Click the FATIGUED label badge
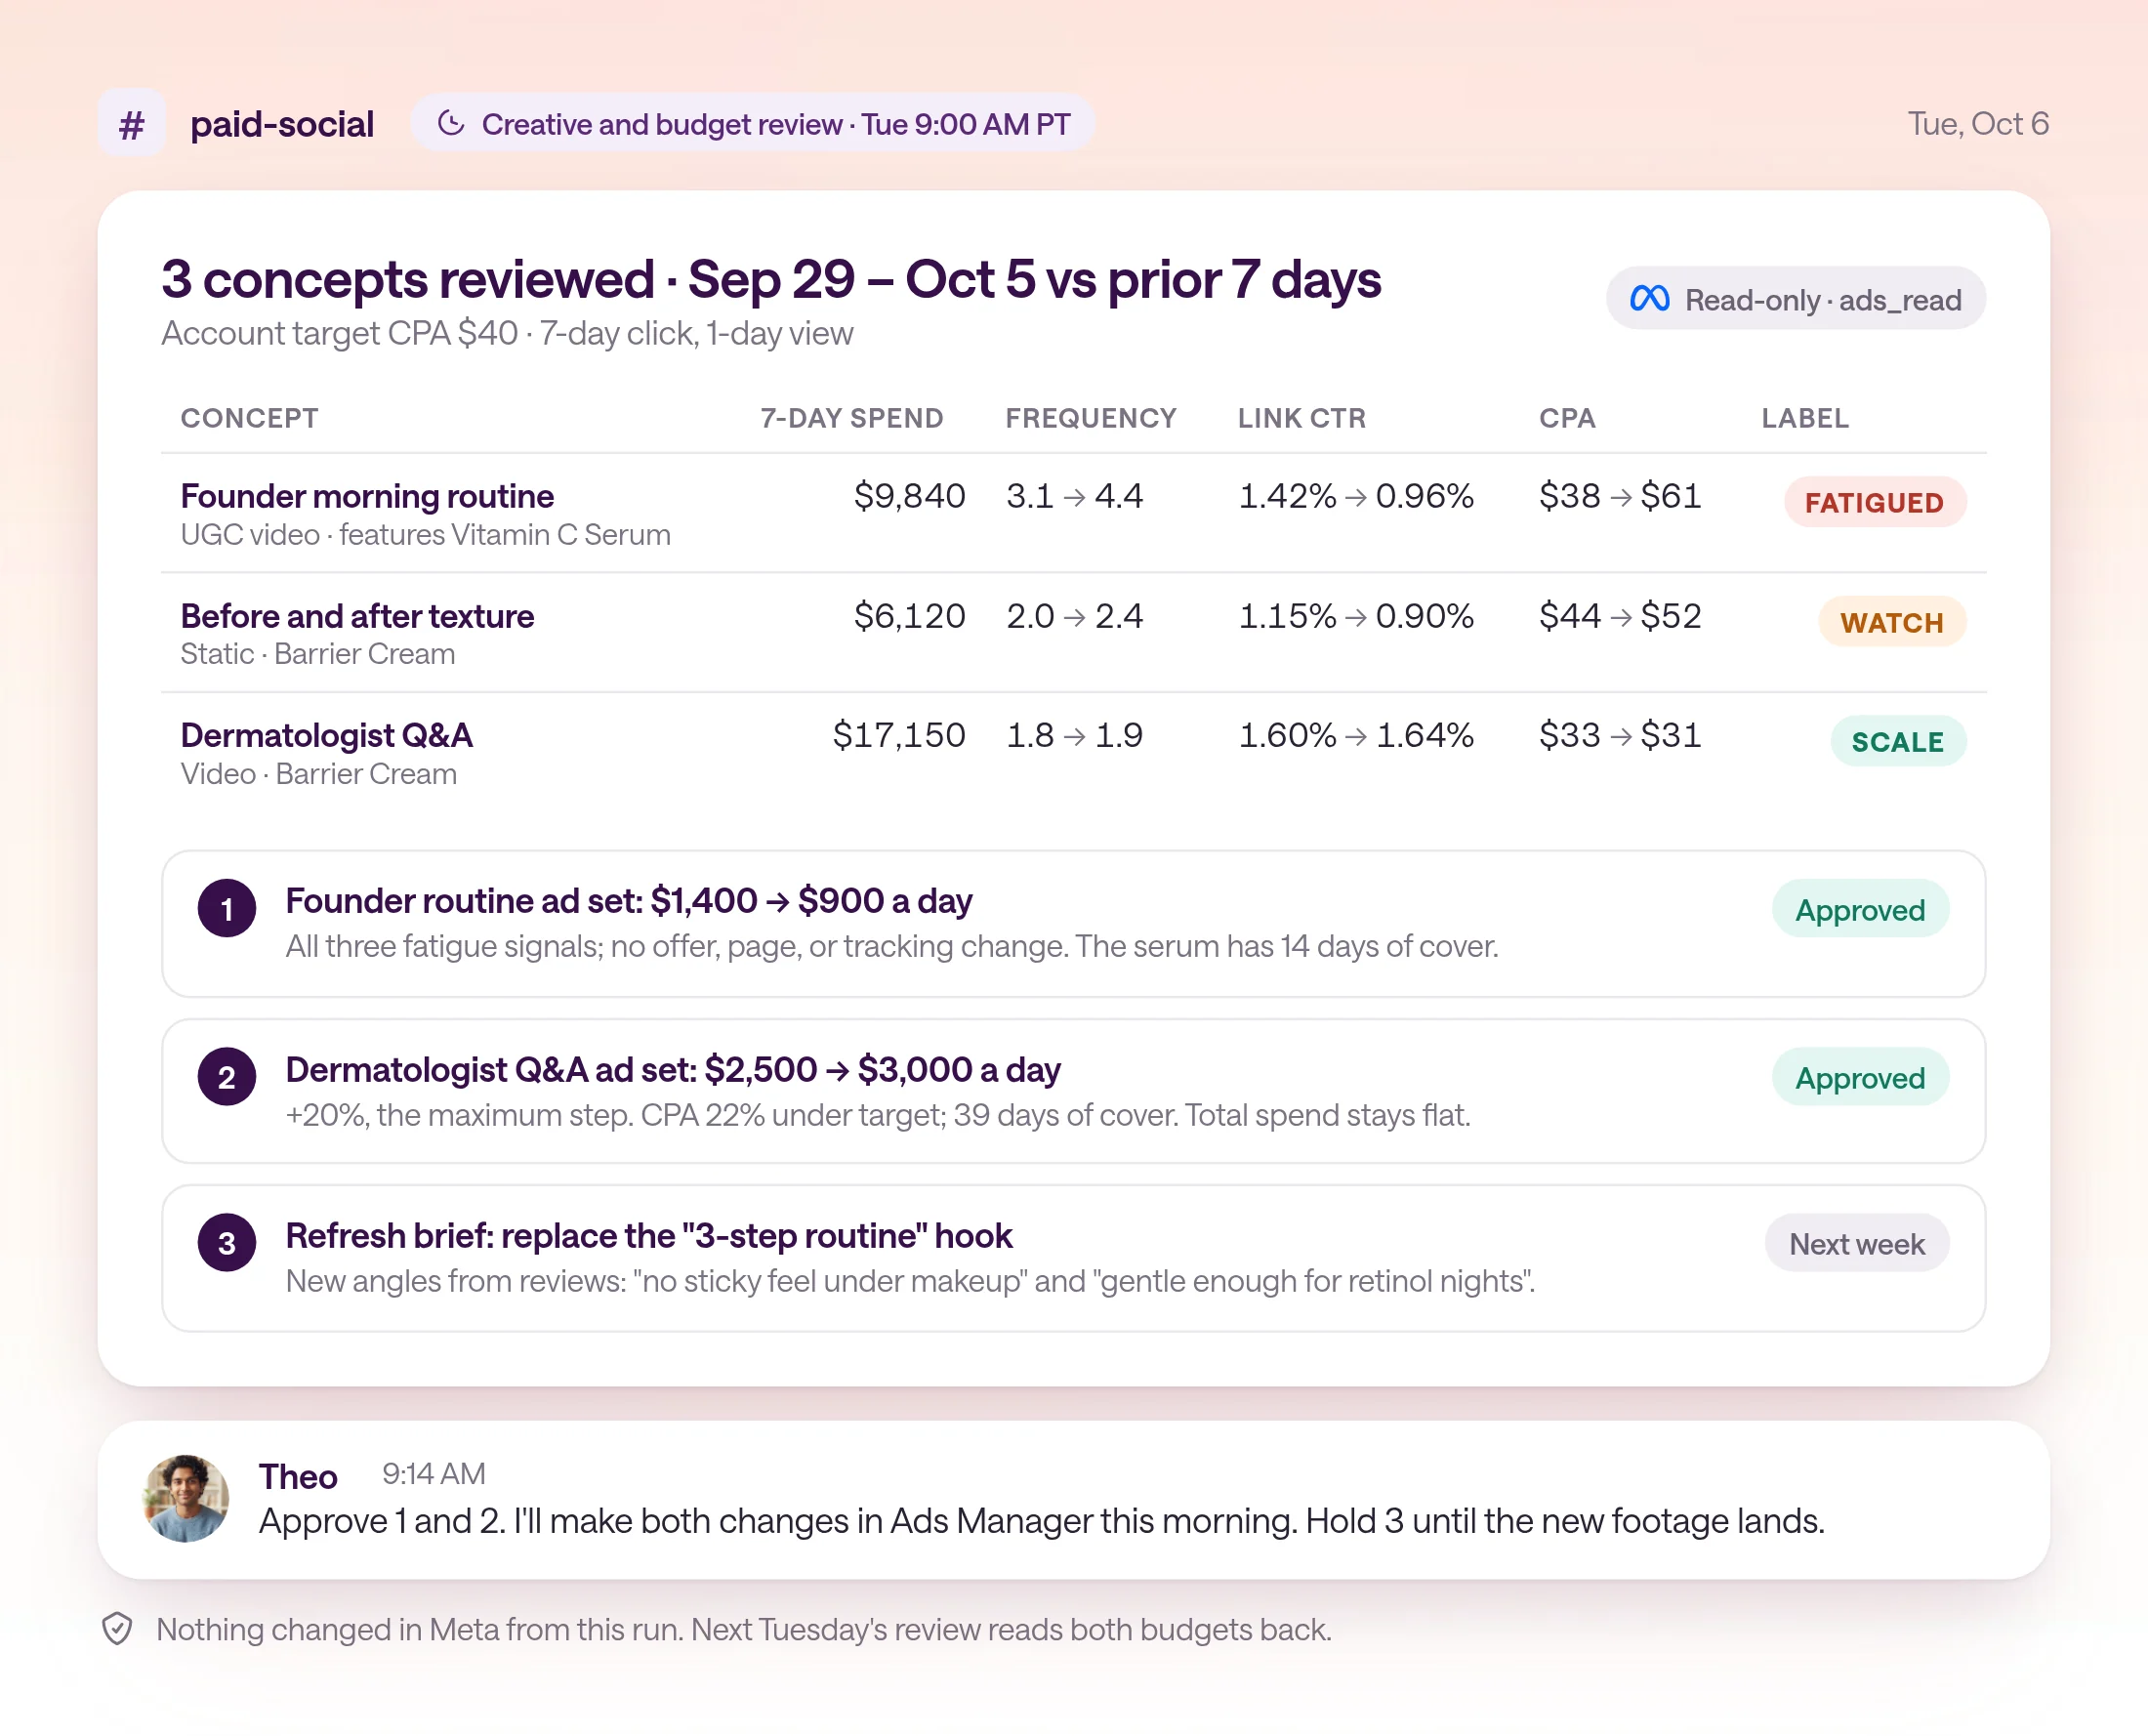Image resolution: width=2148 pixels, height=1736 pixels. tap(1874, 502)
